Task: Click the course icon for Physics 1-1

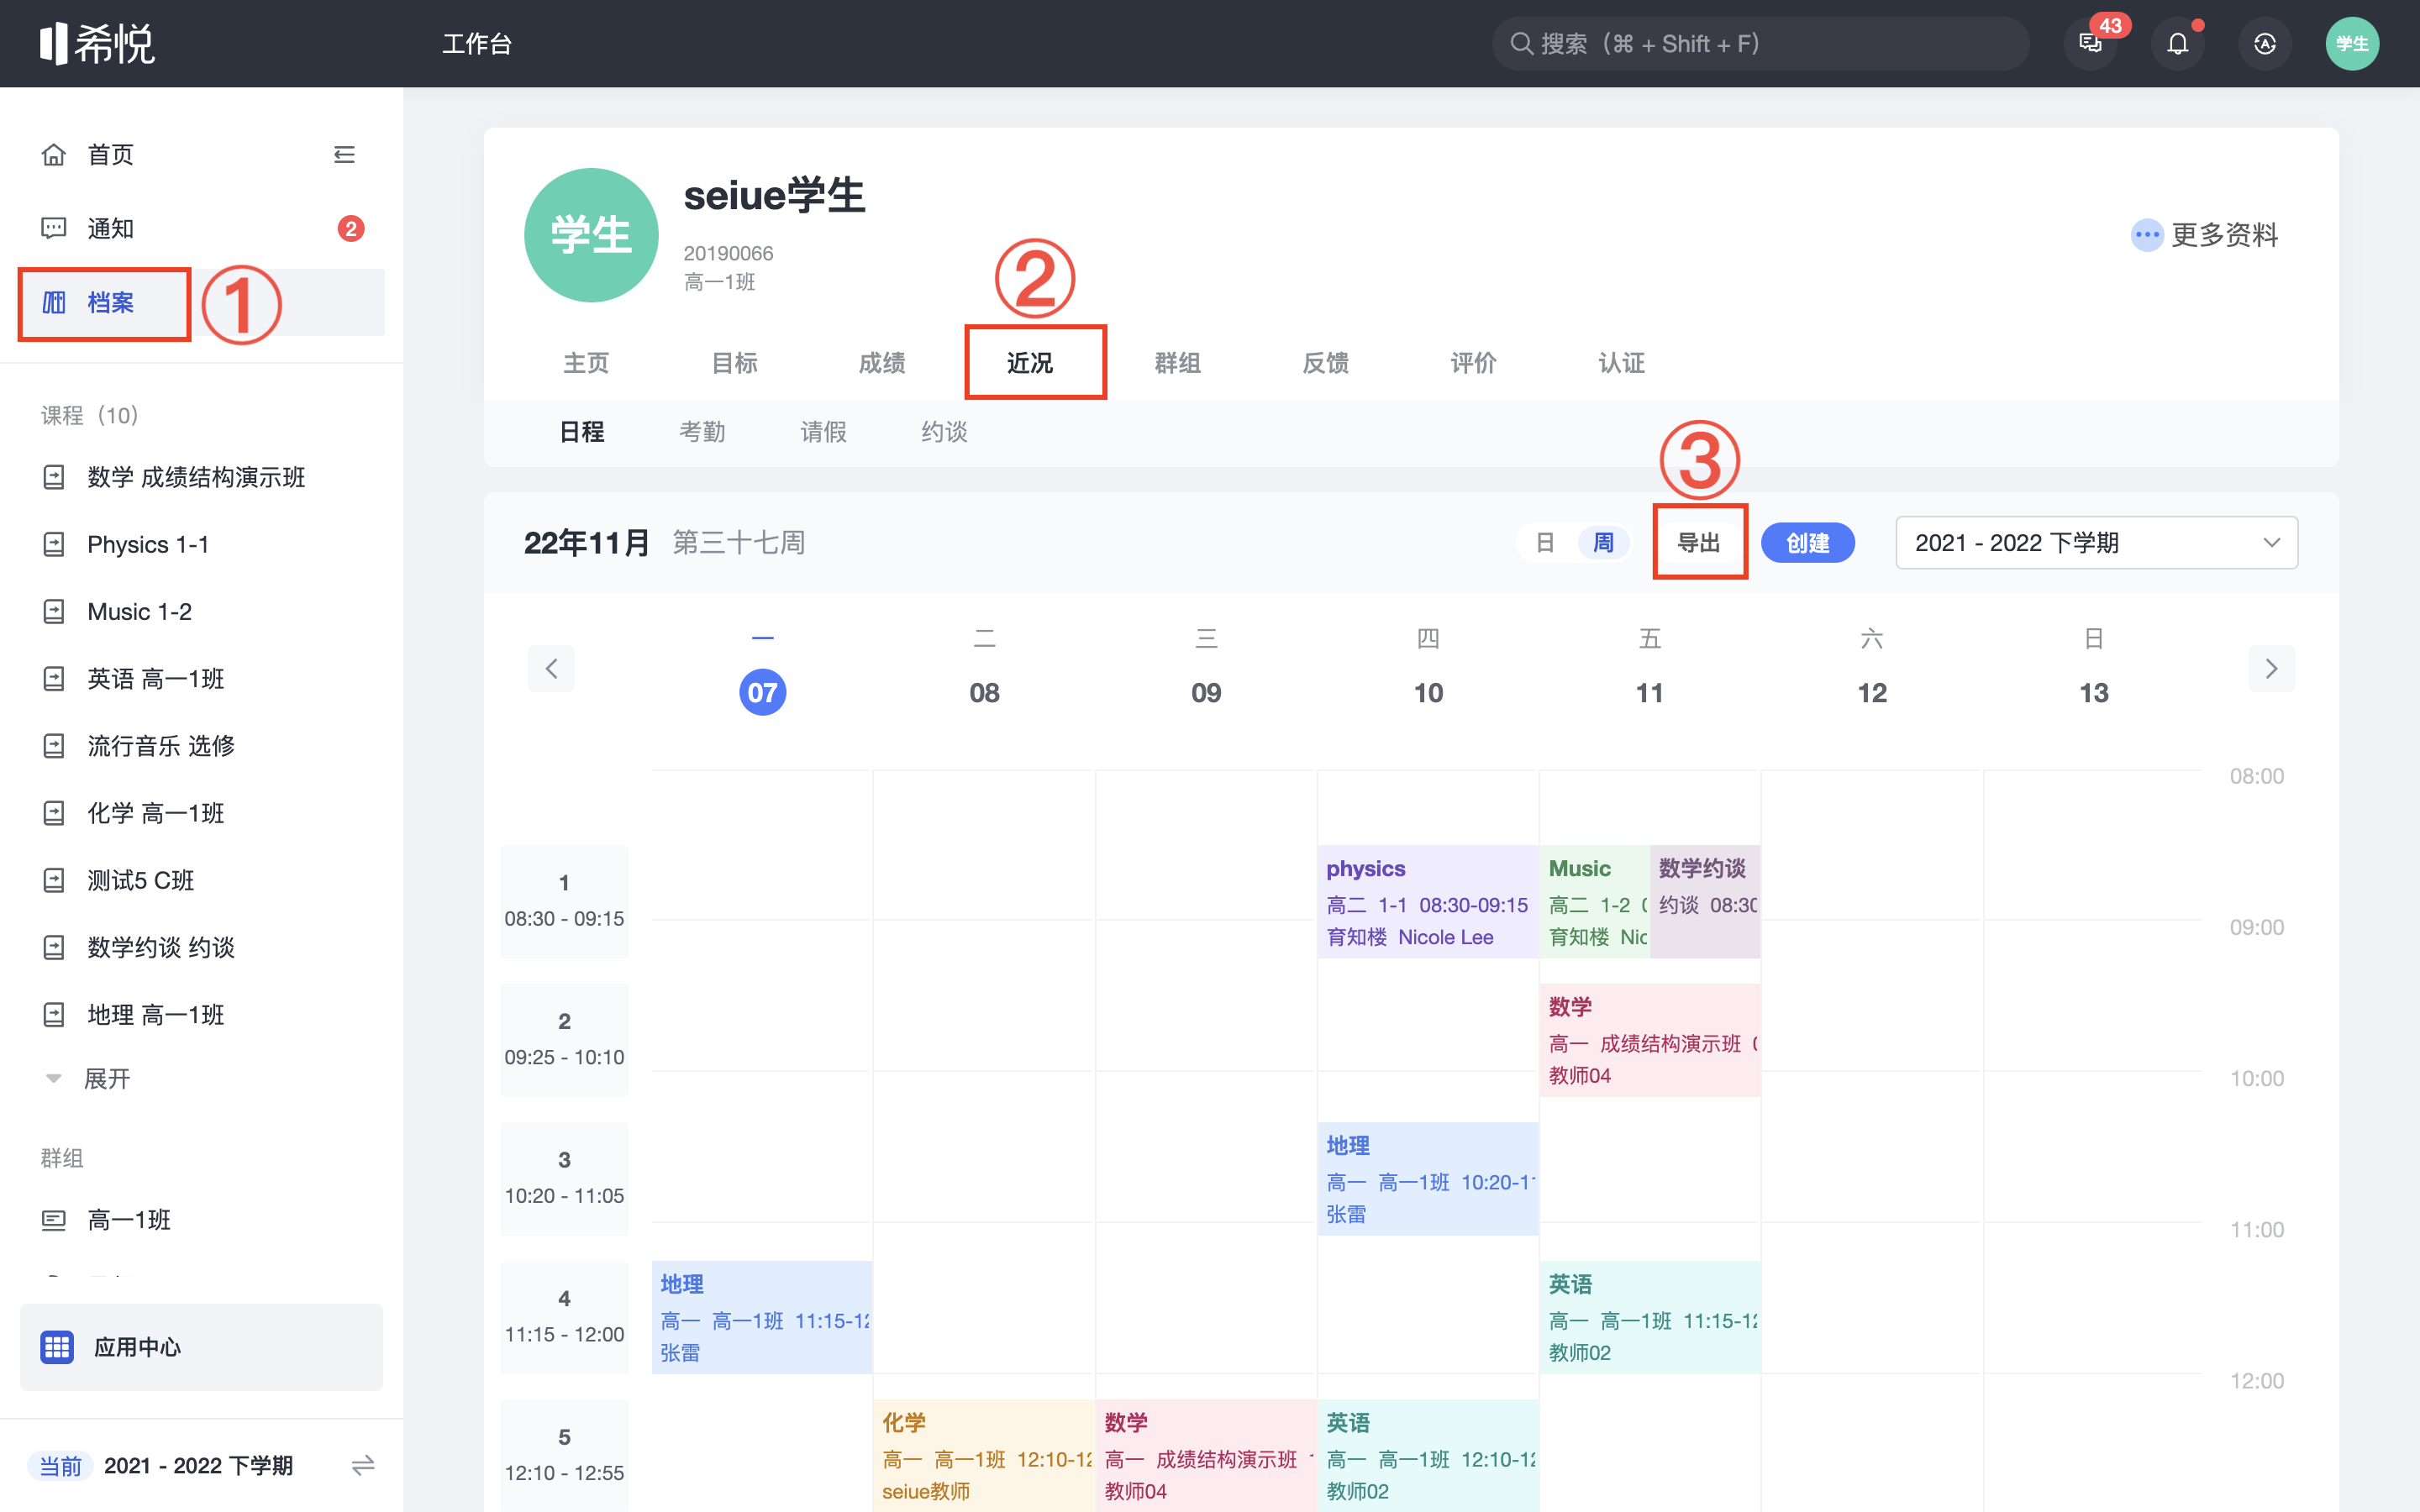Action: (54, 544)
